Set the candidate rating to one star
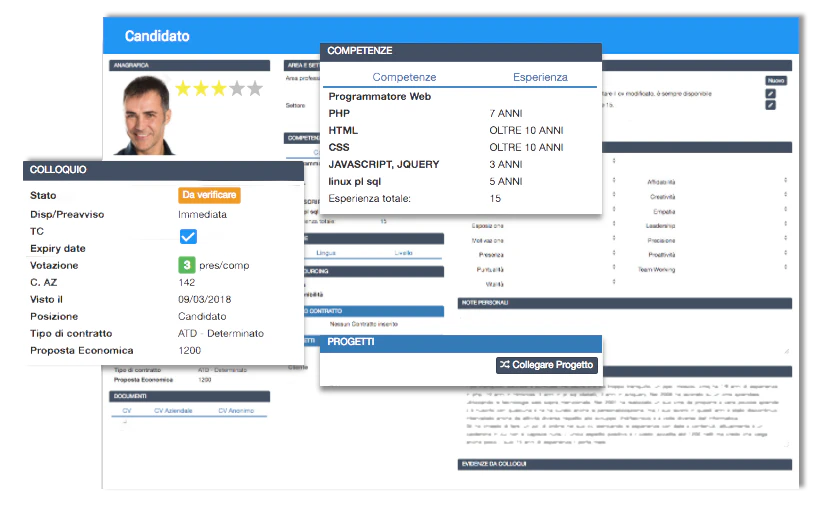The width and height of the screenshot is (826, 513). 183,88
